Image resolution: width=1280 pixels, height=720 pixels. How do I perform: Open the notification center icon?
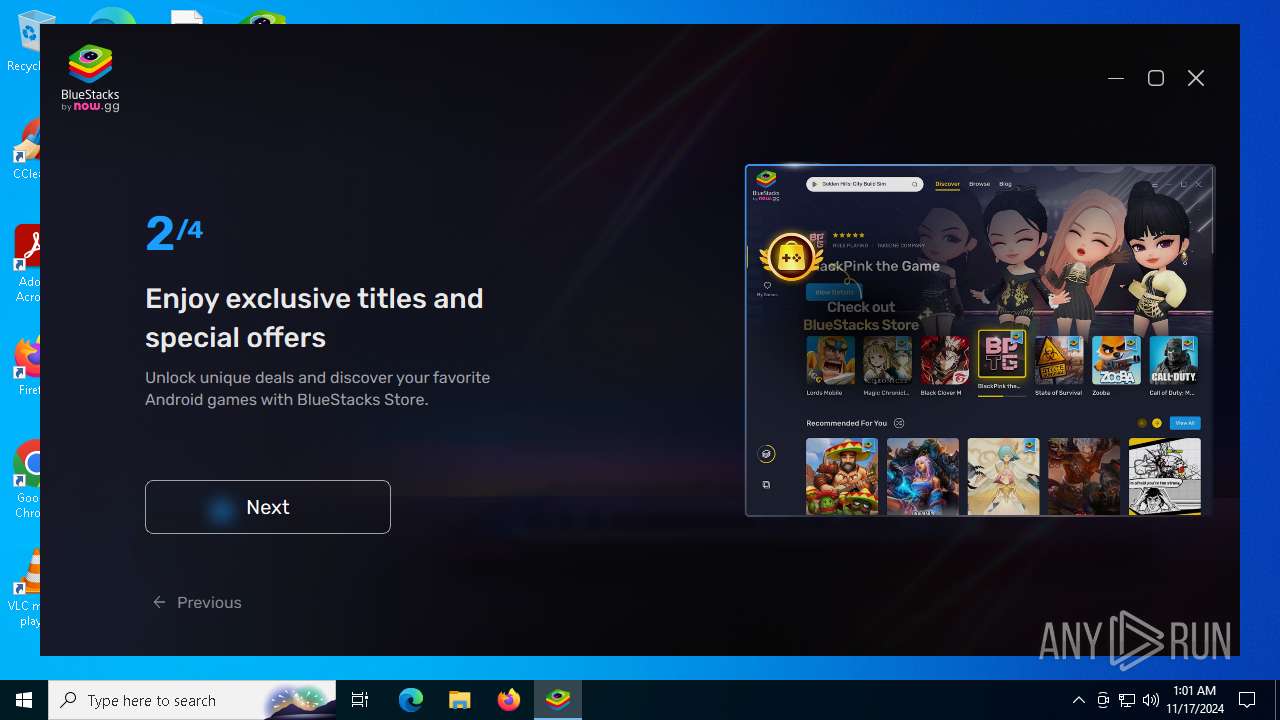pyautogui.click(x=1247, y=700)
